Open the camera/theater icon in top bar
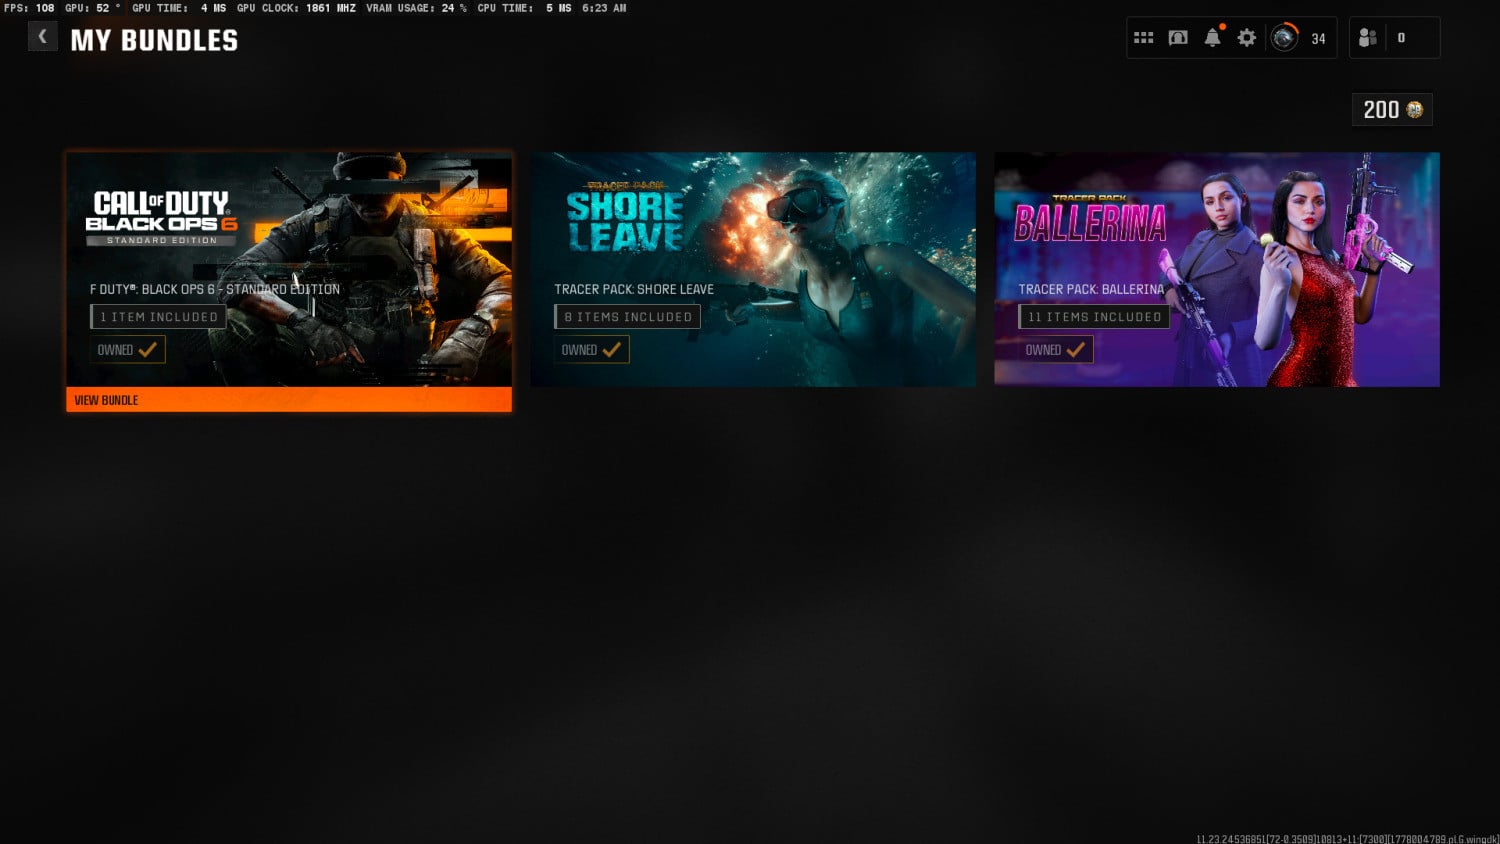The width and height of the screenshot is (1500, 844). [1178, 38]
